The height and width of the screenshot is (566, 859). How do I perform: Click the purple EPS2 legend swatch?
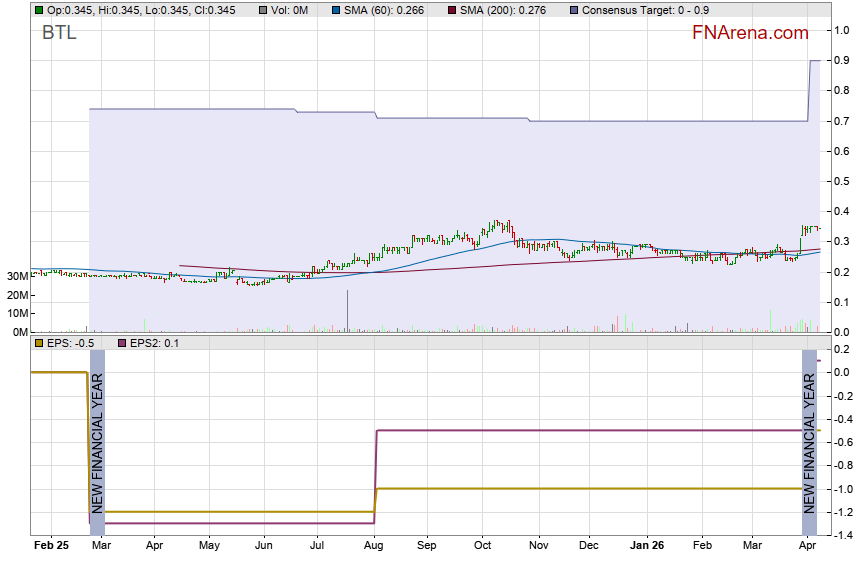click(x=124, y=343)
